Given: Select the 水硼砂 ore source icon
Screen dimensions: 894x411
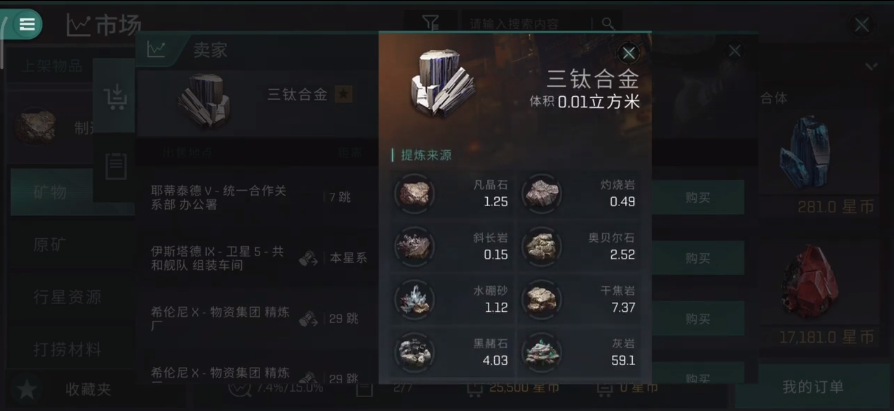Looking at the screenshot, I should (415, 299).
